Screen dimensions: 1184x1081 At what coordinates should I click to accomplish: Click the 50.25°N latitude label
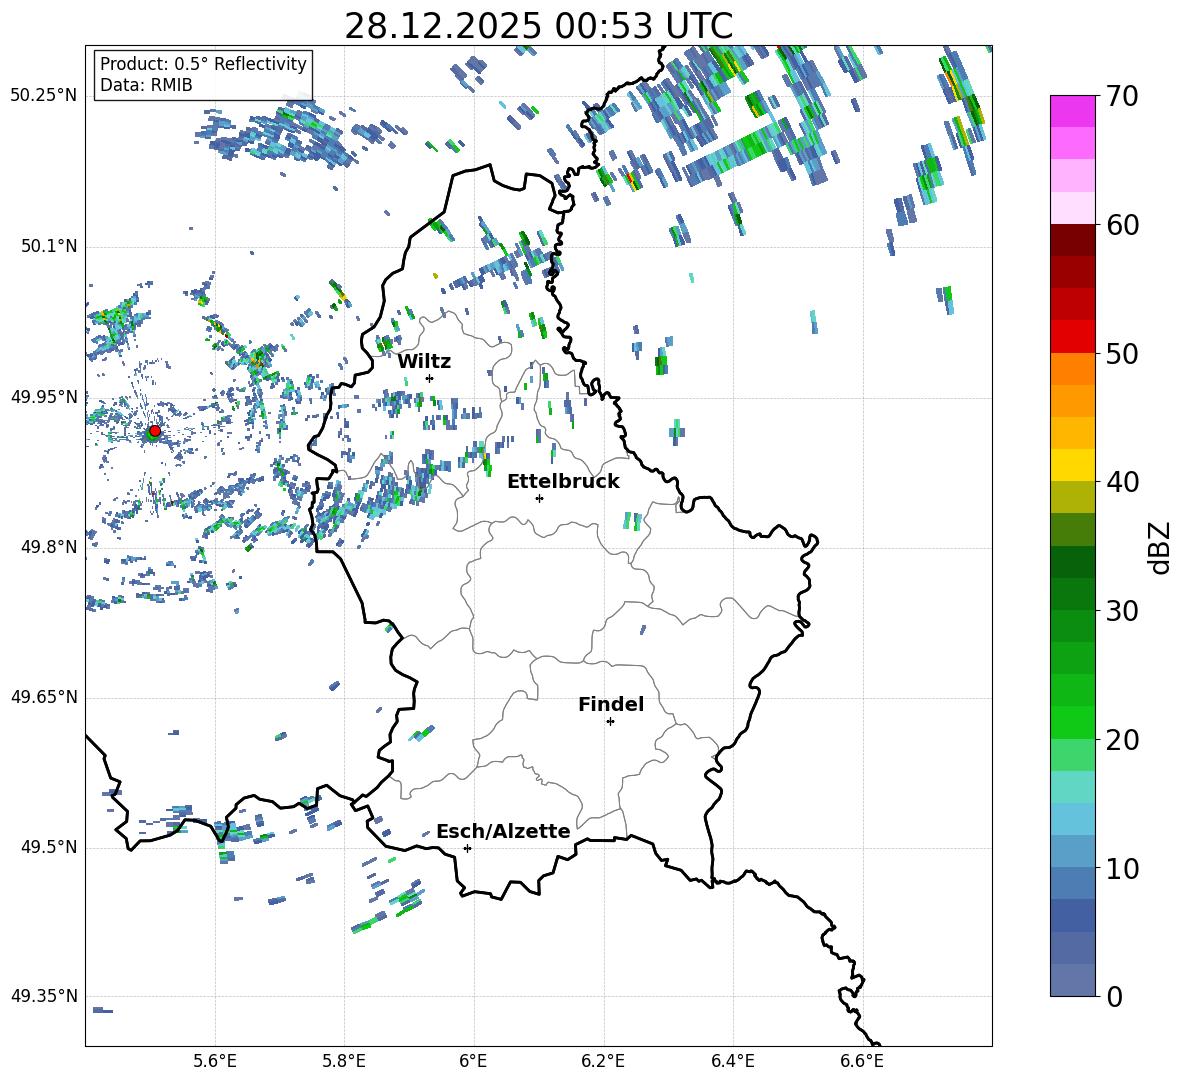44,96
